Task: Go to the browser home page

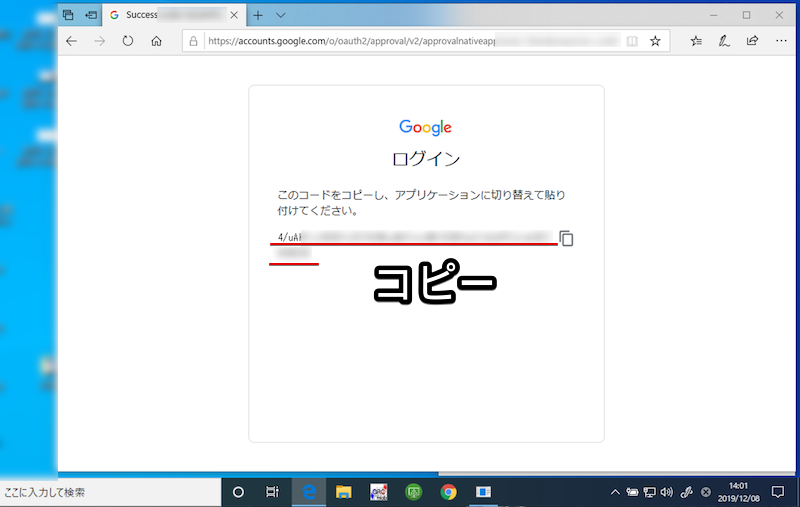Action: (x=156, y=41)
